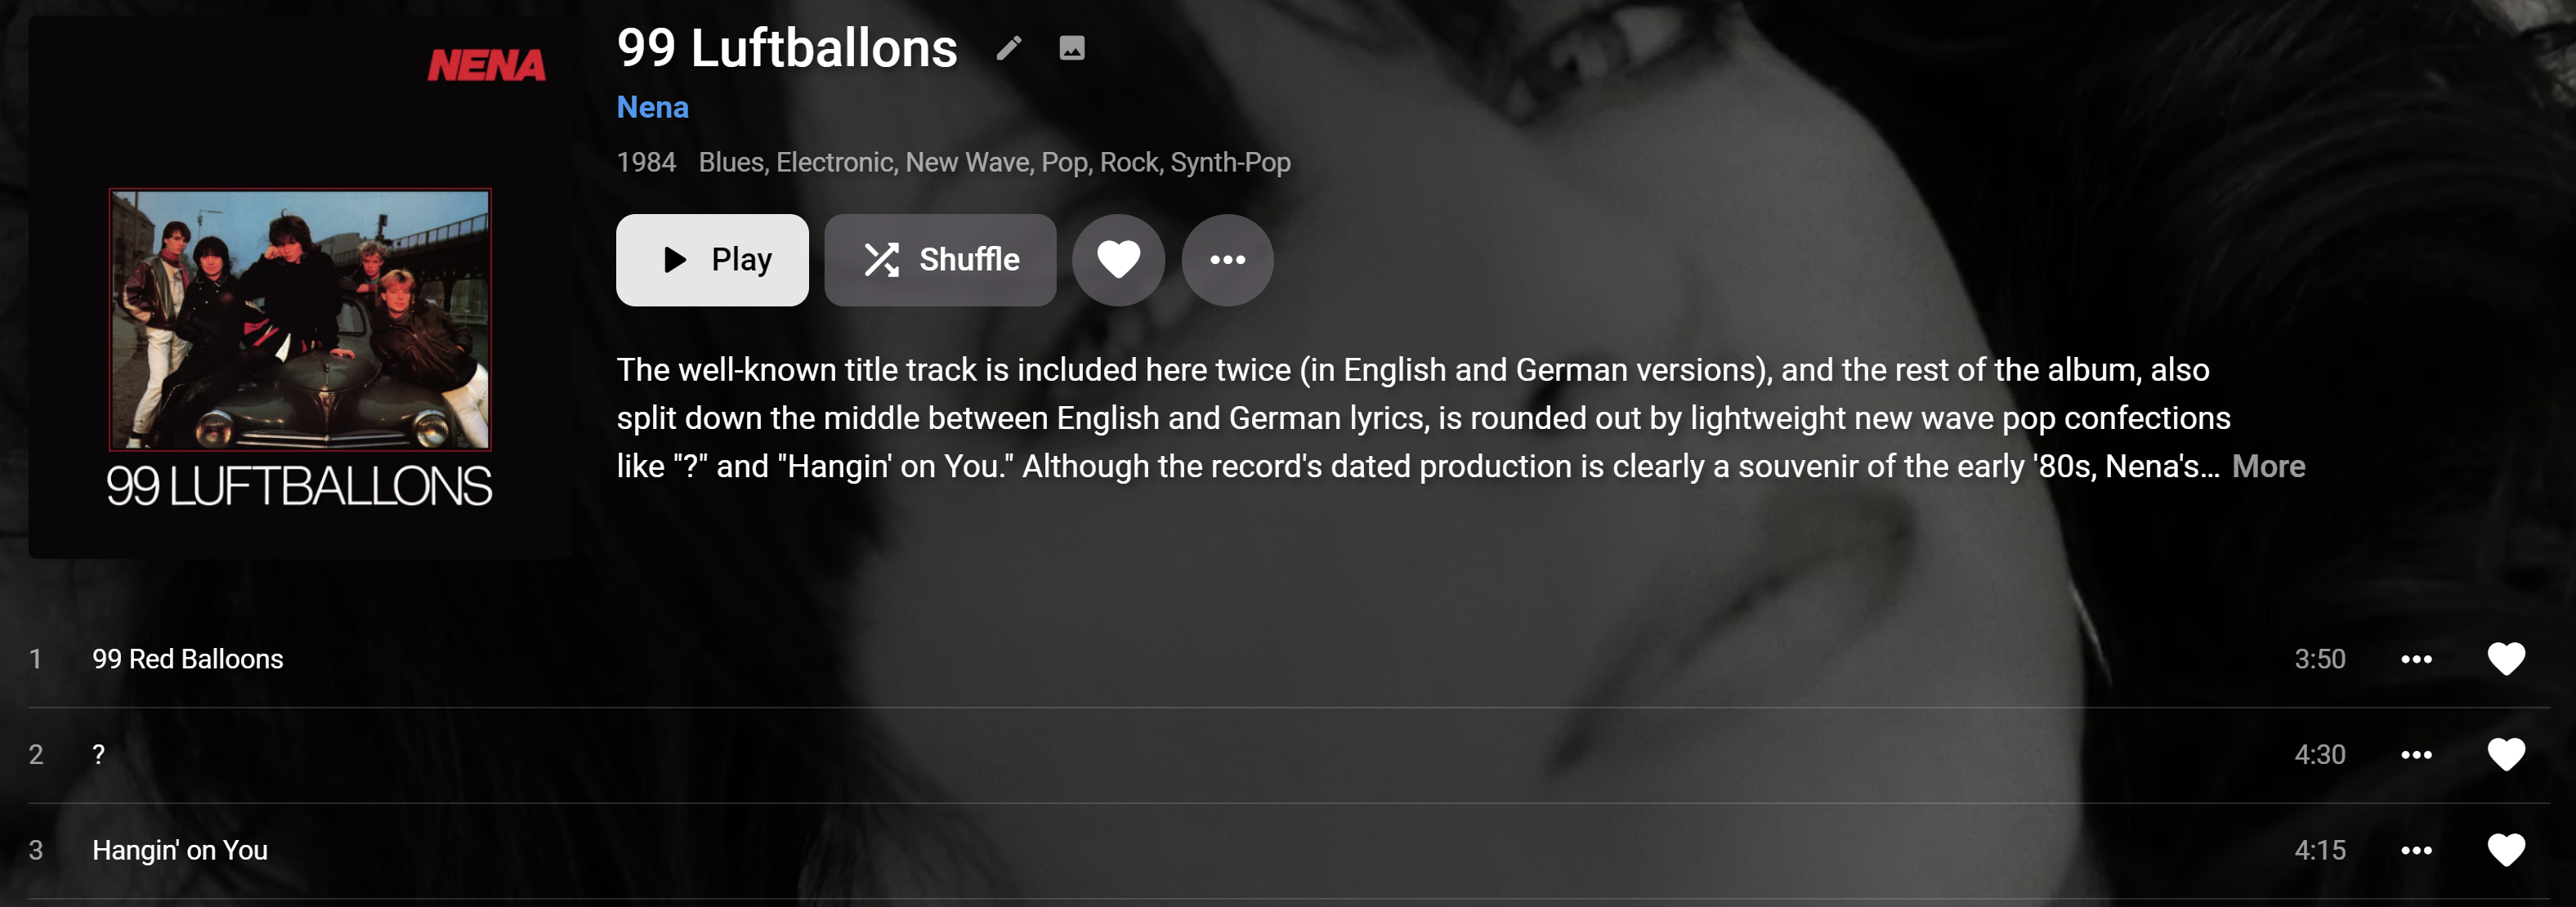Open more options for the ? track
The height and width of the screenshot is (907, 2576).
pyautogui.click(x=2416, y=755)
